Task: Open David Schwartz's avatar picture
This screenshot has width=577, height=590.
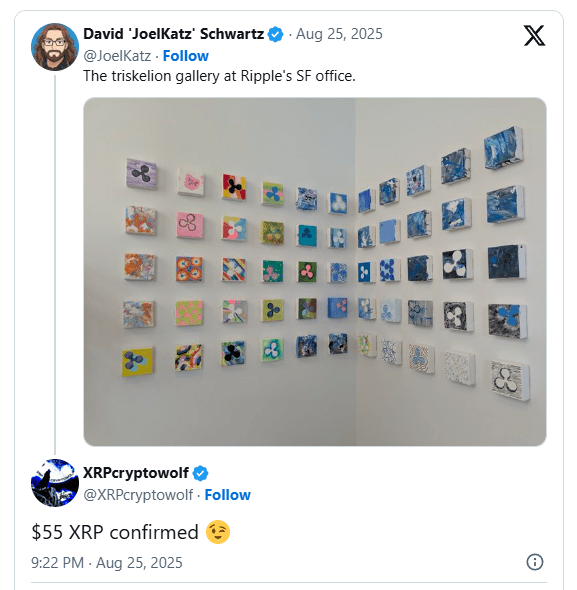Action: 55,47
